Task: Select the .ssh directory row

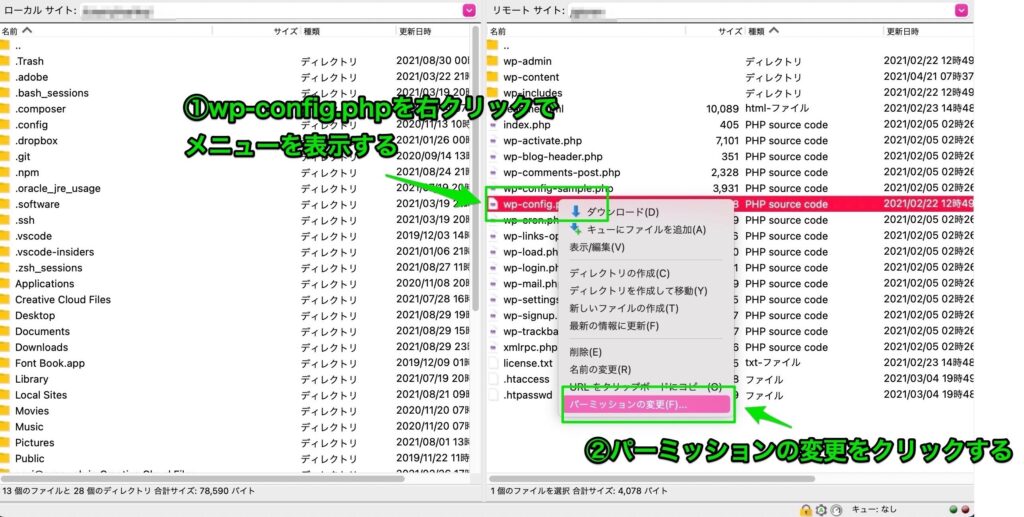Action: 236,220
